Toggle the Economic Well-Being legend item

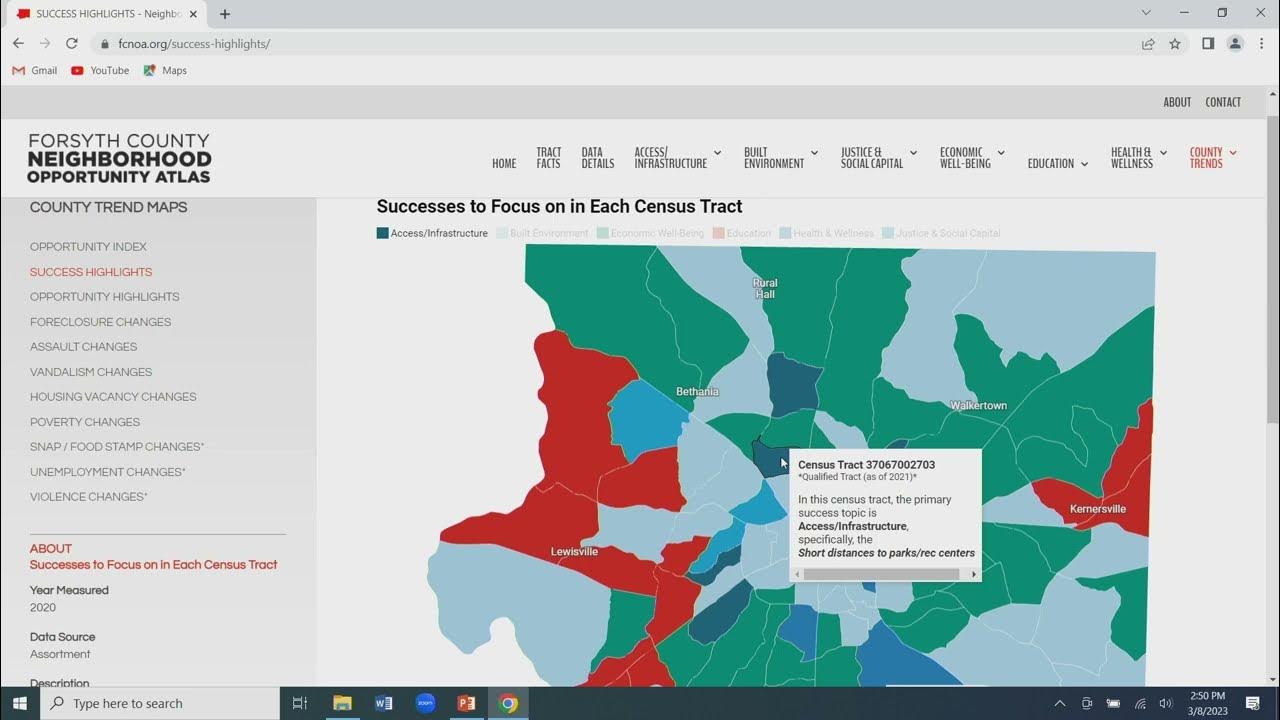pyautogui.click(x=650, y=233)
